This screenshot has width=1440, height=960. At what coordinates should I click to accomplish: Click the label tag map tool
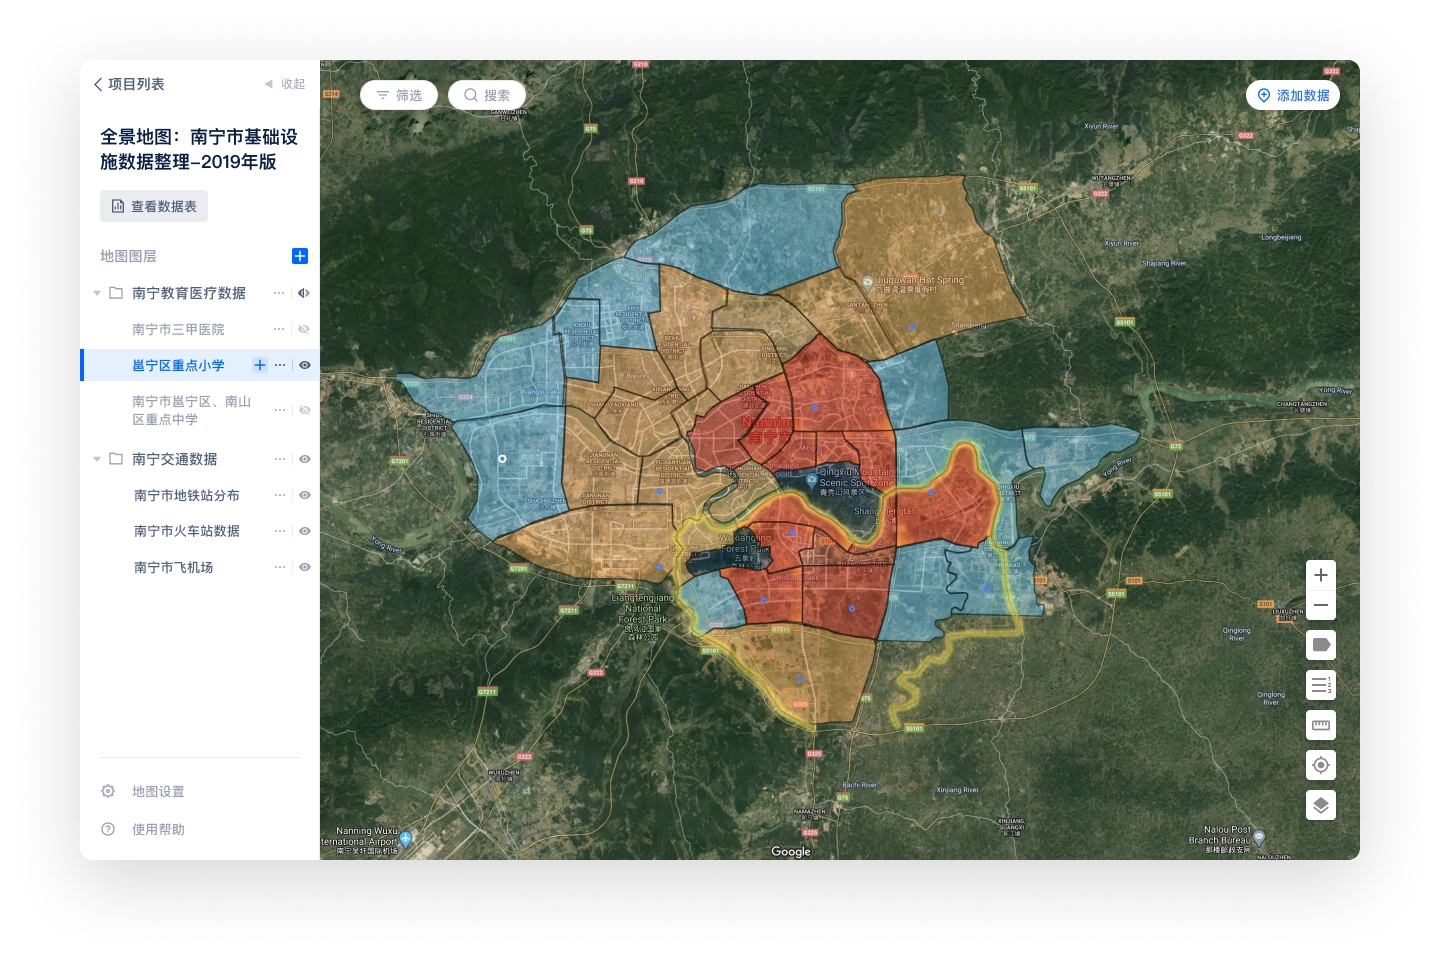[x=1321, y=645]
